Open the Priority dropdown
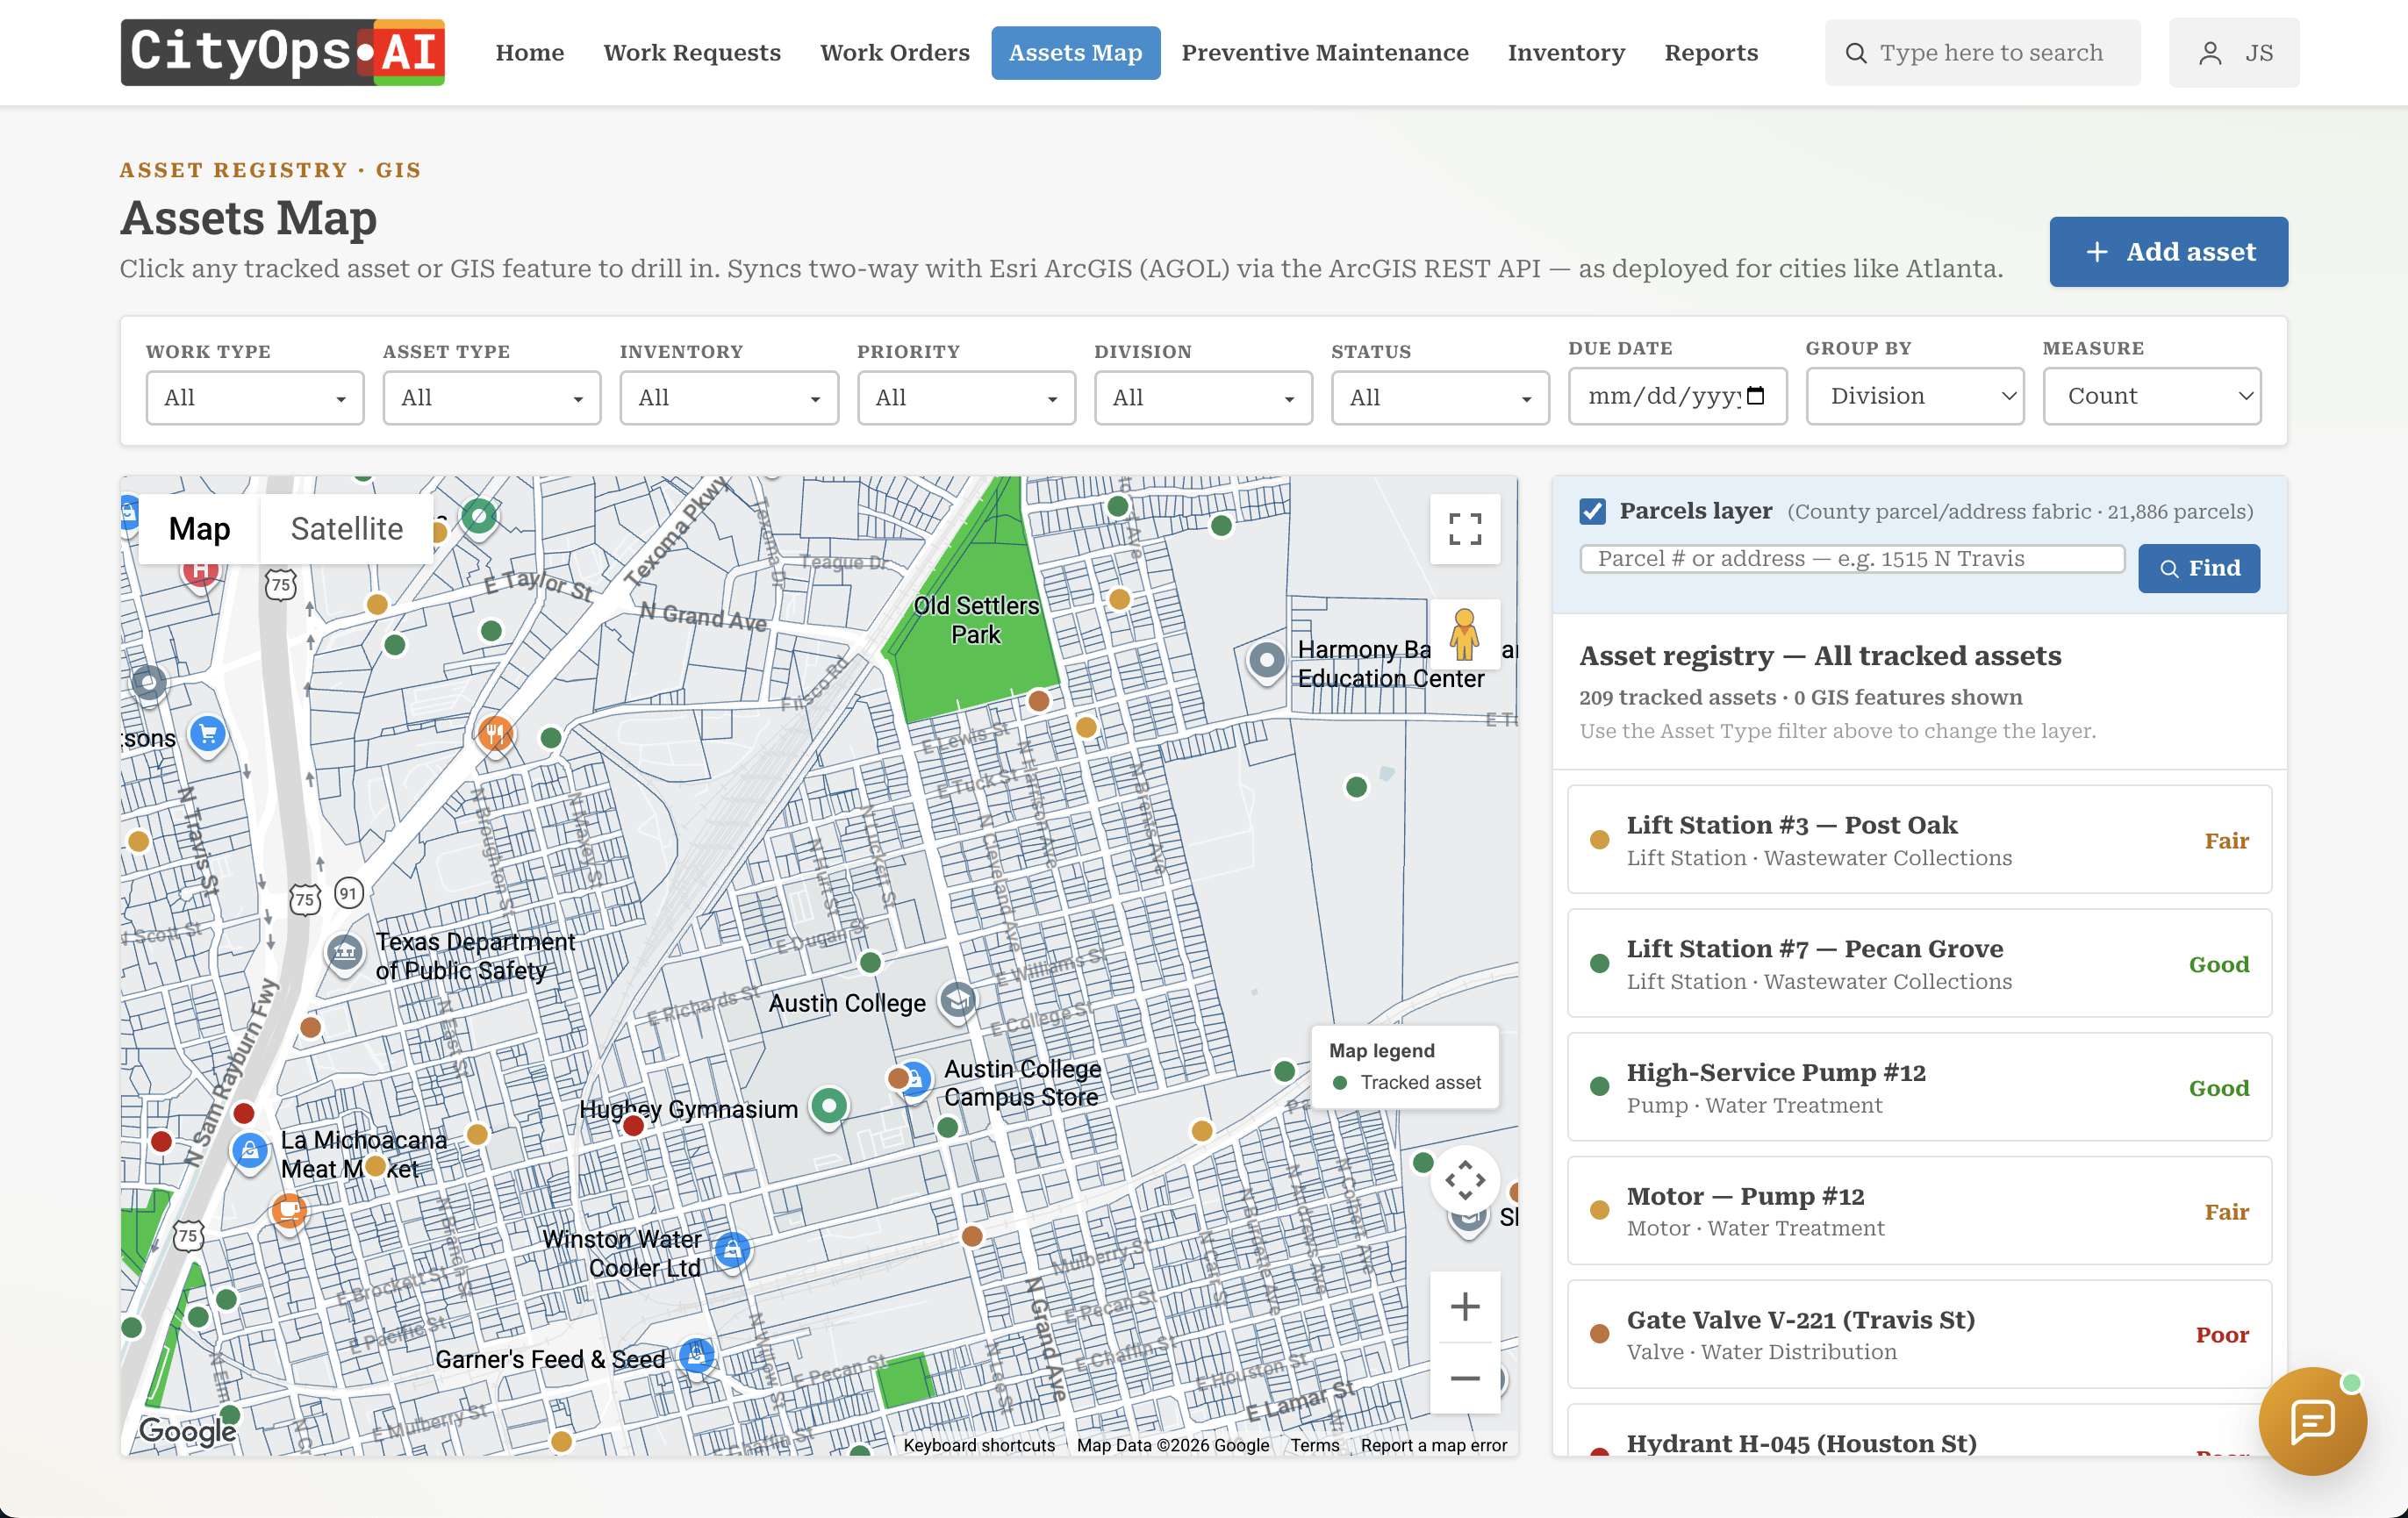Screen dimensions: 2408x1518 (966, 398)
